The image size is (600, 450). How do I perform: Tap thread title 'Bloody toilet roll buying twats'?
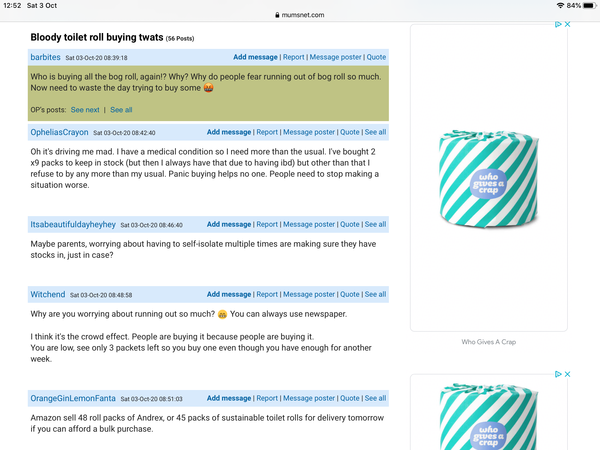coord(97,37)
